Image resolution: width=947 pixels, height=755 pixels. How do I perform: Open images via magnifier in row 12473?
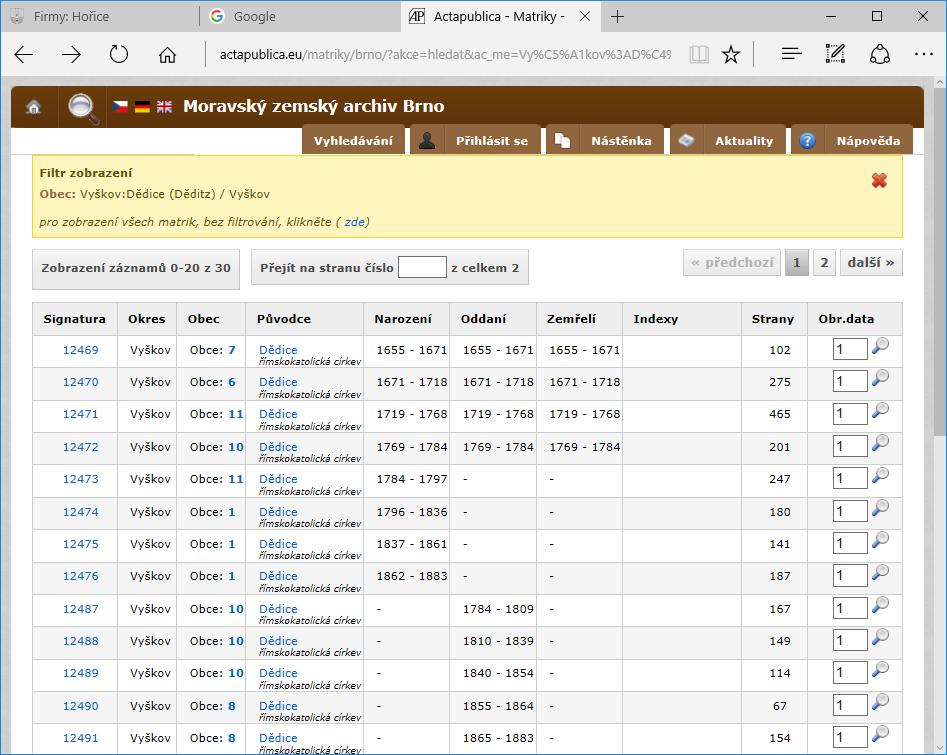(x=881, y=475)
